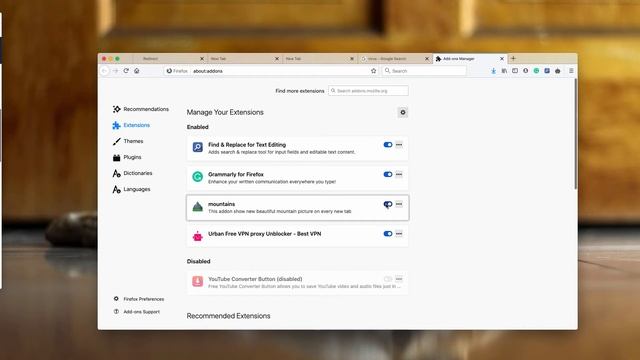The width and height of the screenshot is (640, 360).
Task: Open a new tab with plus button
Action: click(513, 58)
